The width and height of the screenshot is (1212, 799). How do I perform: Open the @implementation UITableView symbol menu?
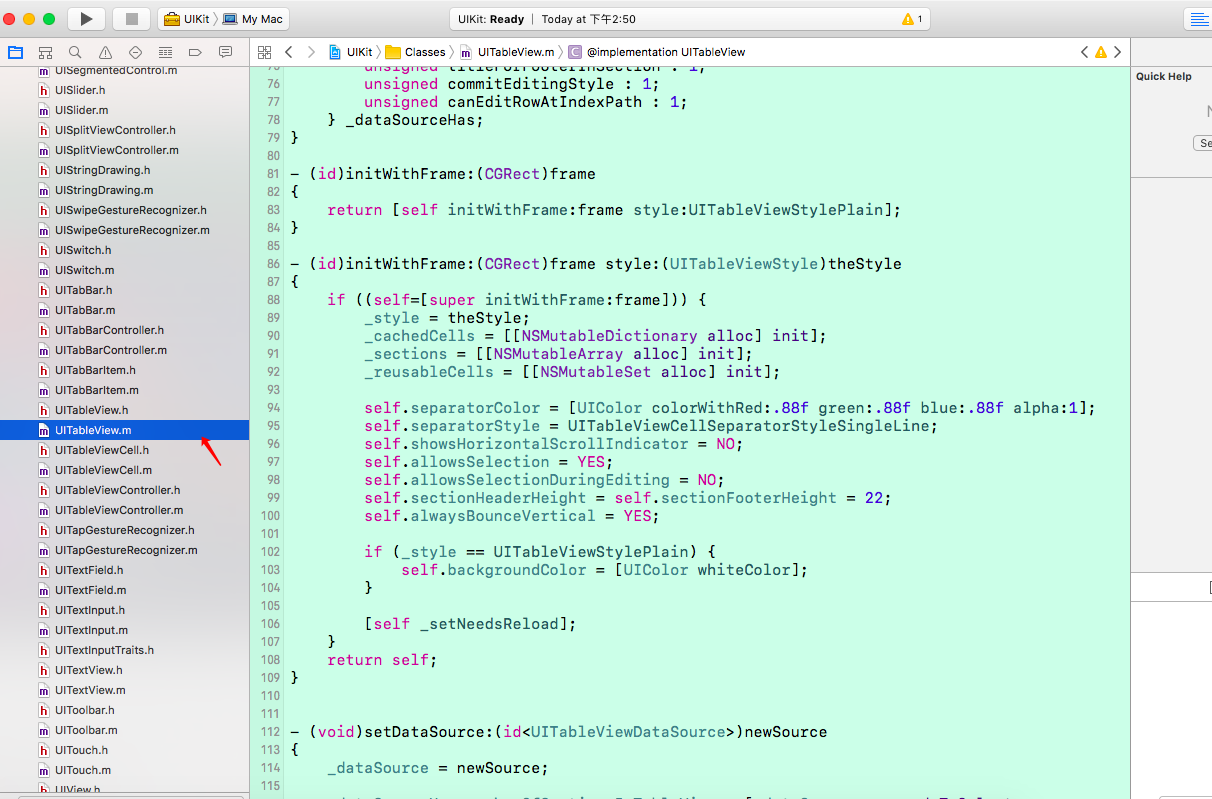(657, 52)
